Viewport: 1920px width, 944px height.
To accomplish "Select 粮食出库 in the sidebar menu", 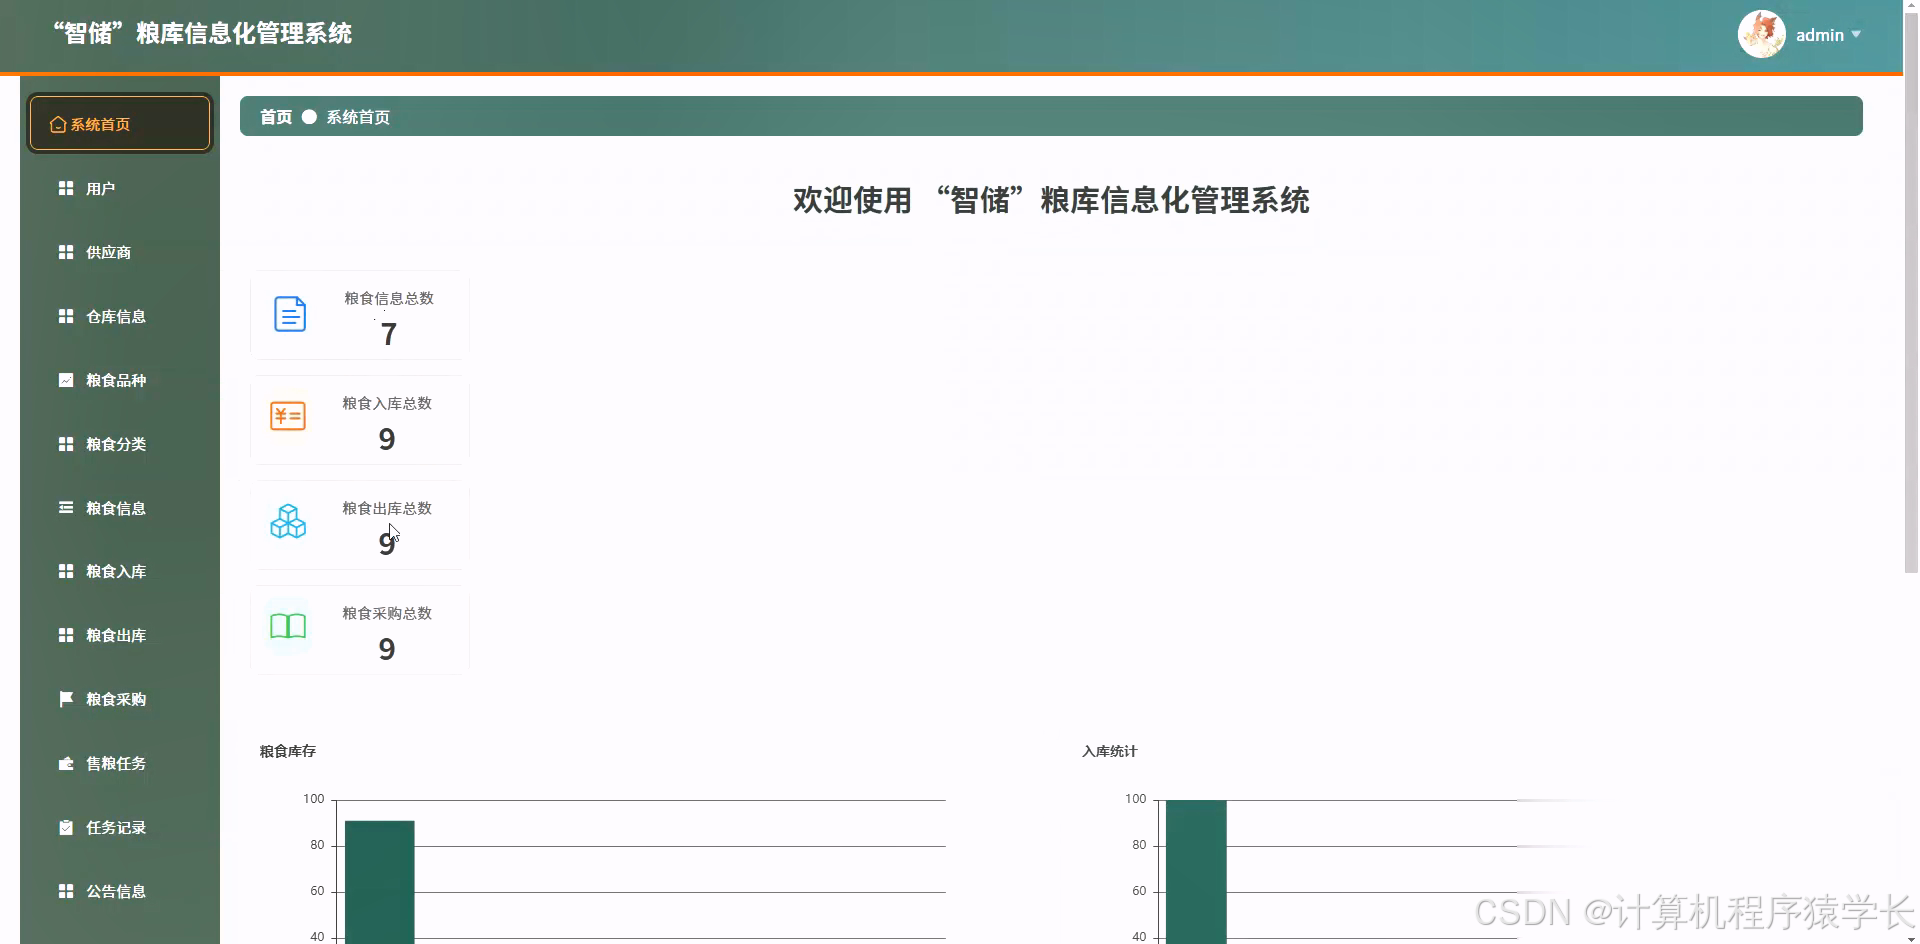I will (114, 635).
